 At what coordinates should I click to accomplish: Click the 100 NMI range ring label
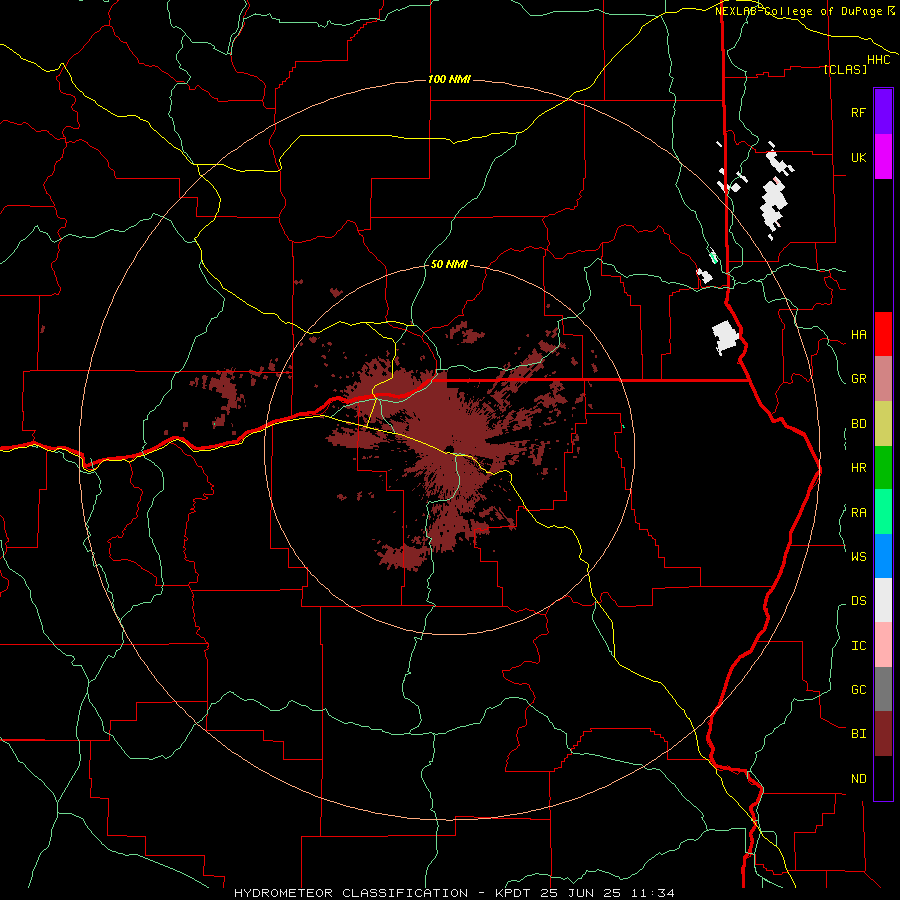[x=449, y=79]
